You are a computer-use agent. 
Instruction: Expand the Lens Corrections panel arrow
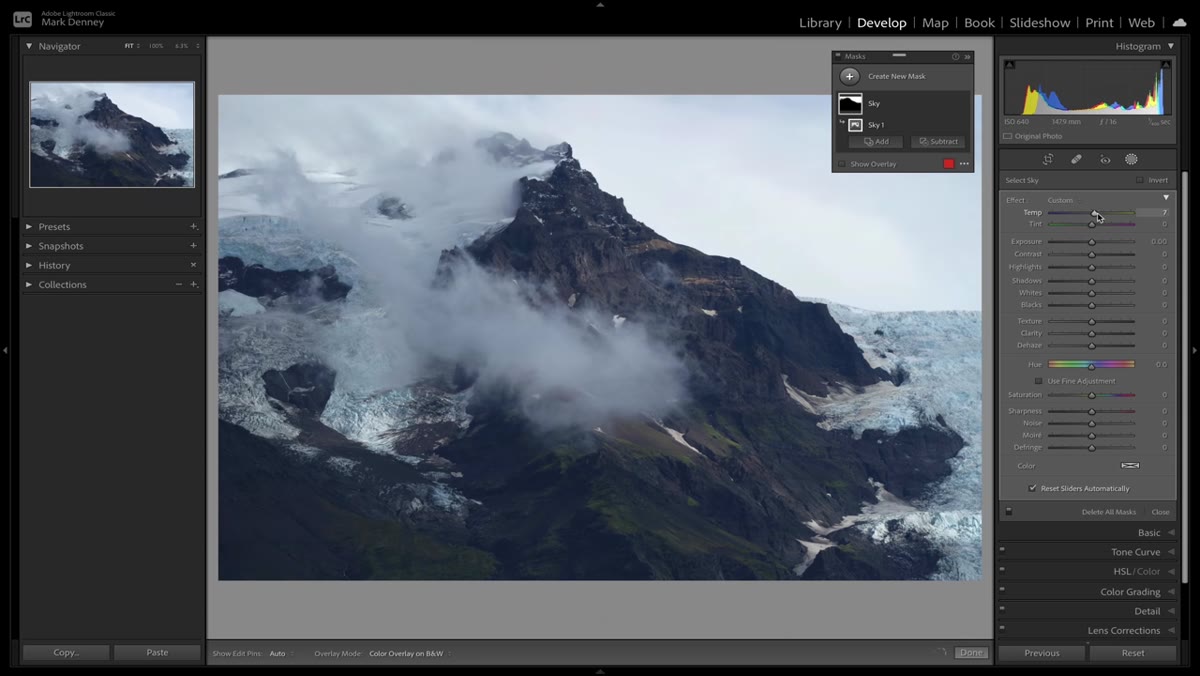pos(1171,630)
